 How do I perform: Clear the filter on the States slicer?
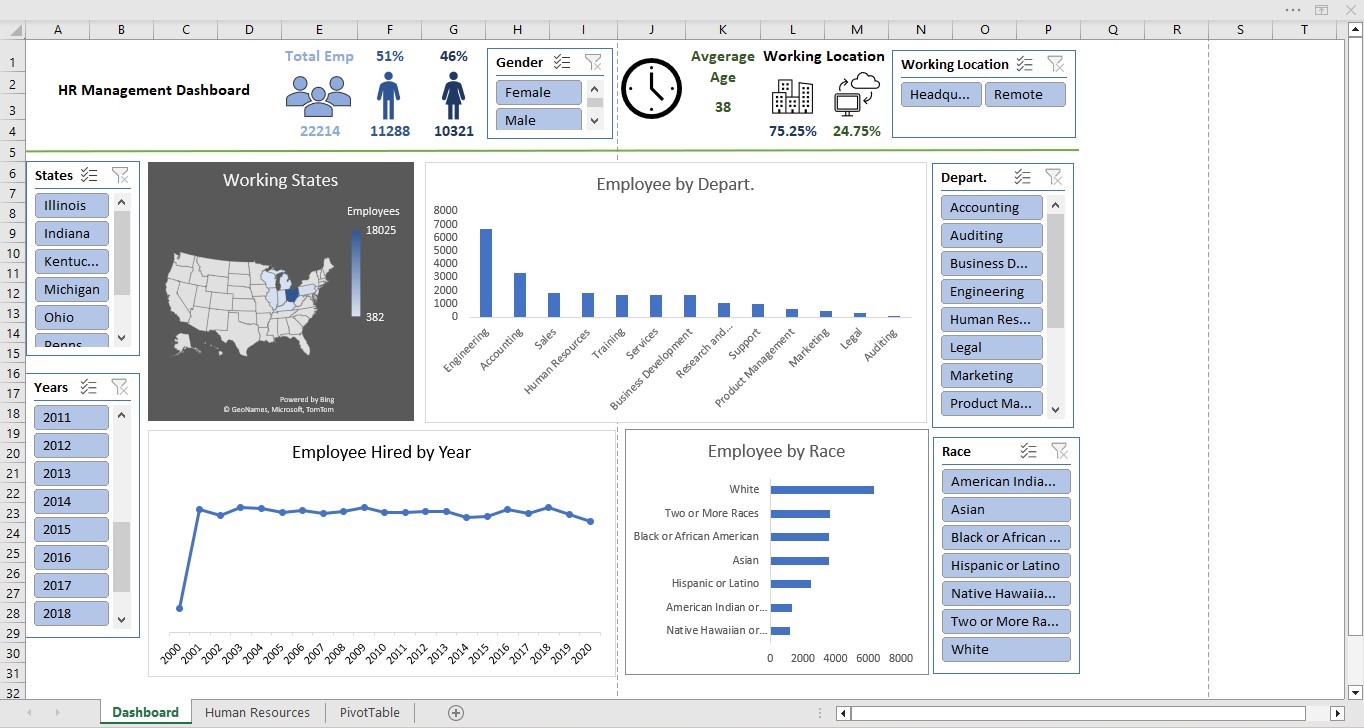click(x=120, y=175)
